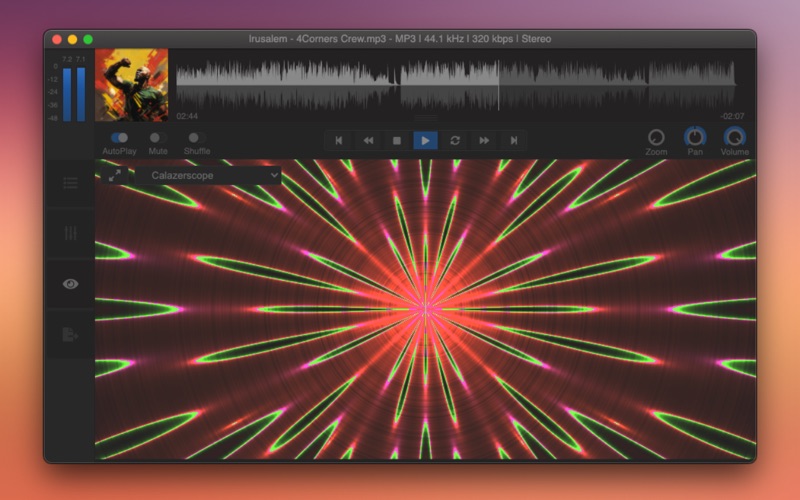Click the blue level meter bars

pyautogui.click(x=74, y=94)
